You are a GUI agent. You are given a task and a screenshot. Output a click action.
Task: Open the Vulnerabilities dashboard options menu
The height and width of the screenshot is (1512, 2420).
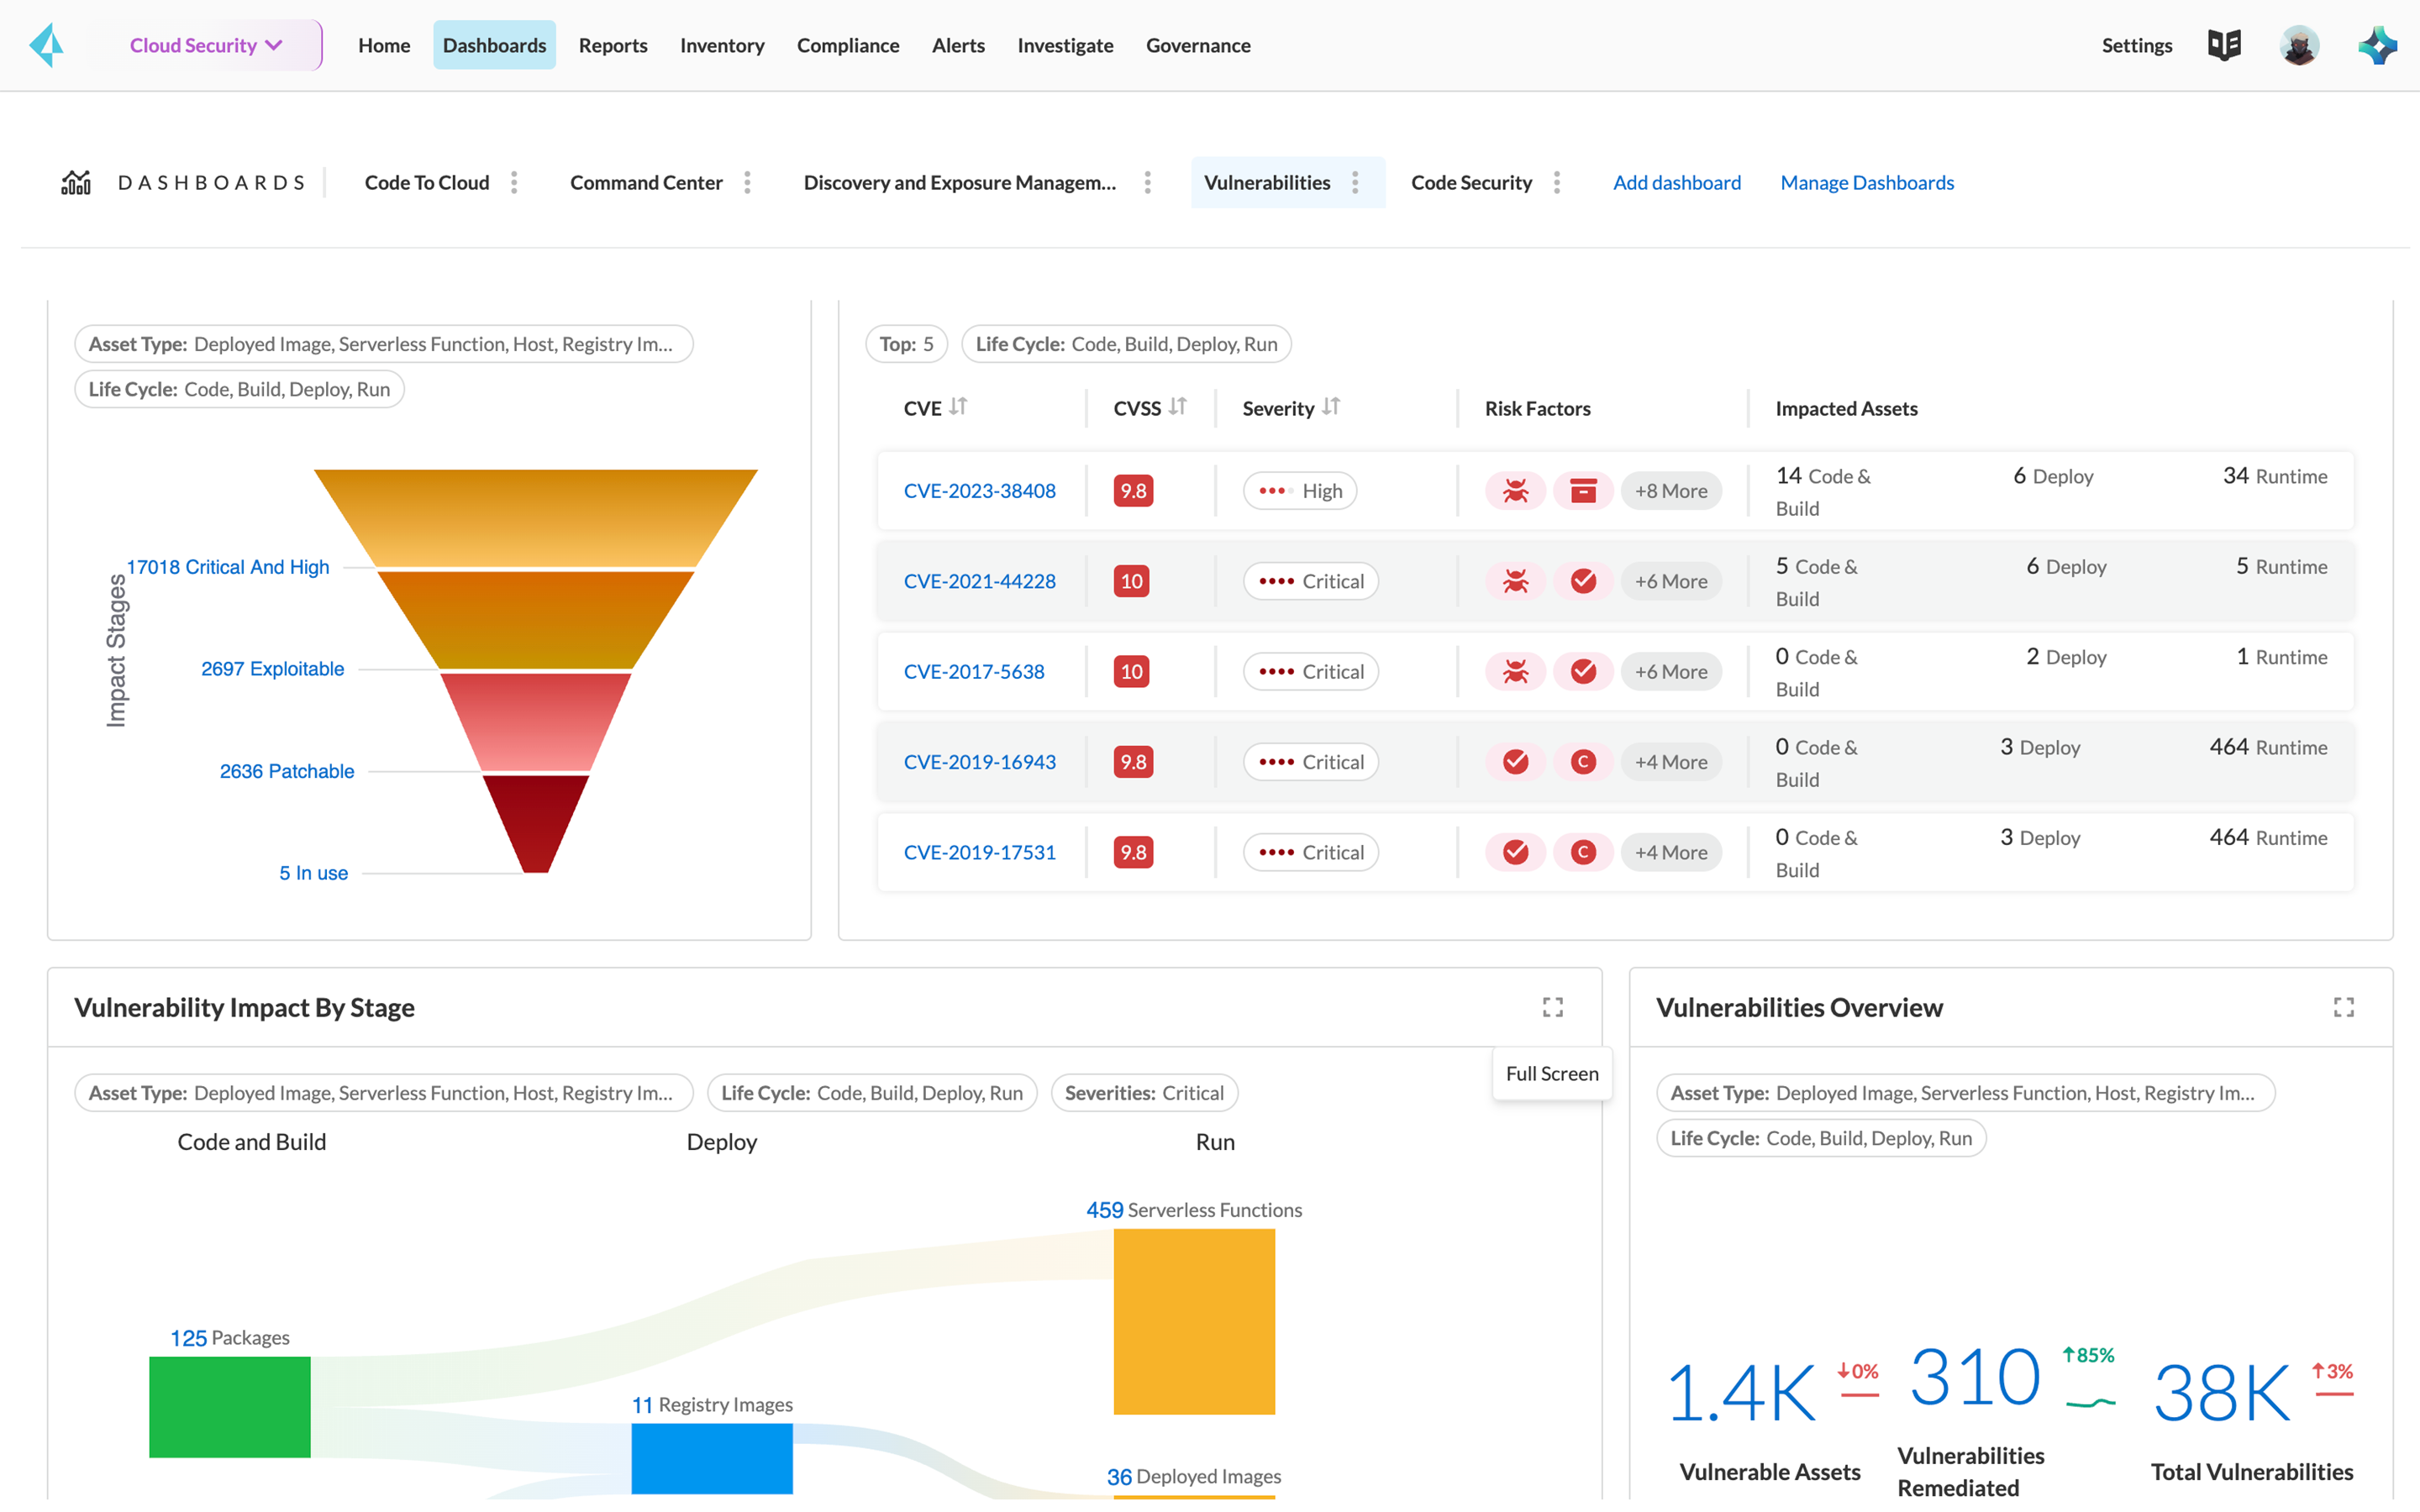point(1356,182)
